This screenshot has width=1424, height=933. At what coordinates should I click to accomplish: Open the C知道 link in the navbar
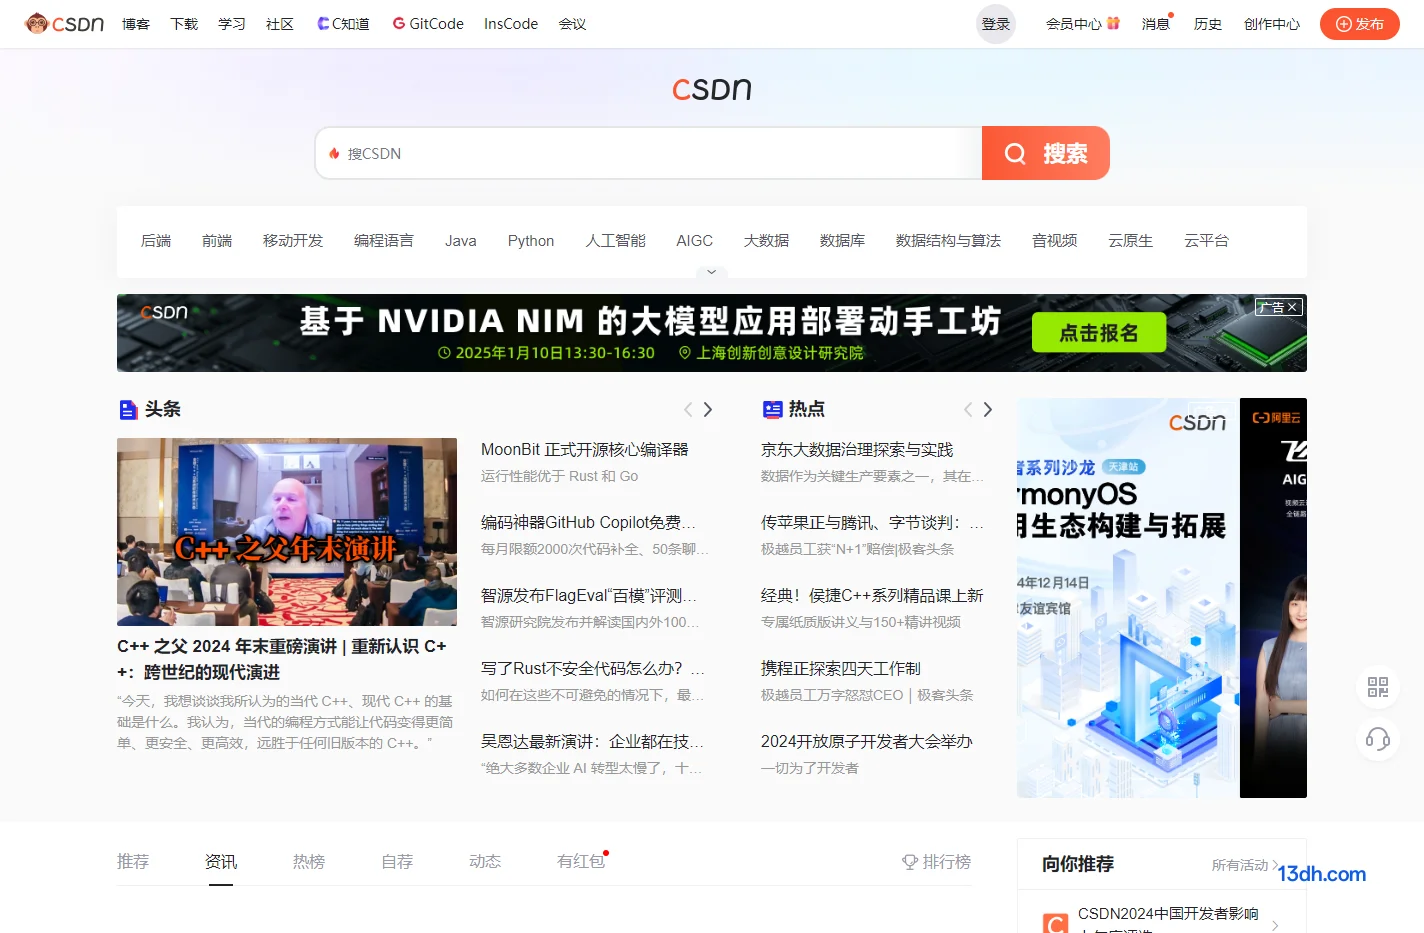[x=343, y=24]
